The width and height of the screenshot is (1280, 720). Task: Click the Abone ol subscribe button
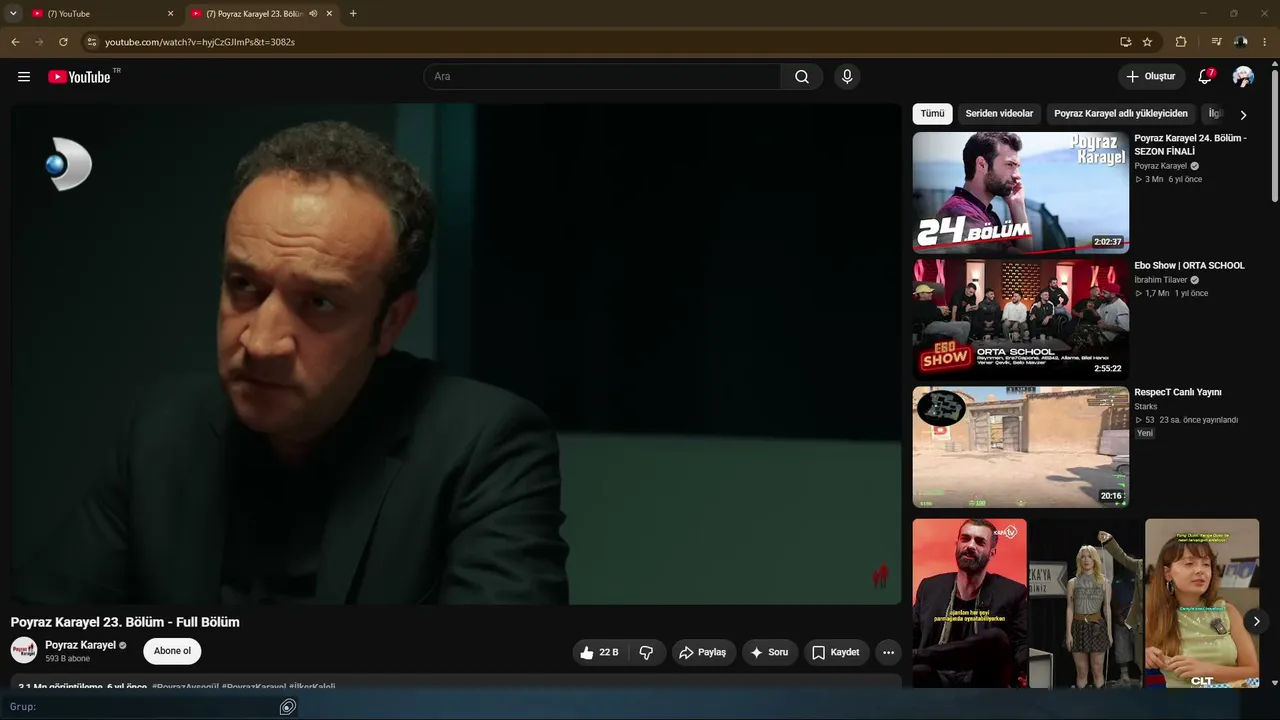coord(172,651)
